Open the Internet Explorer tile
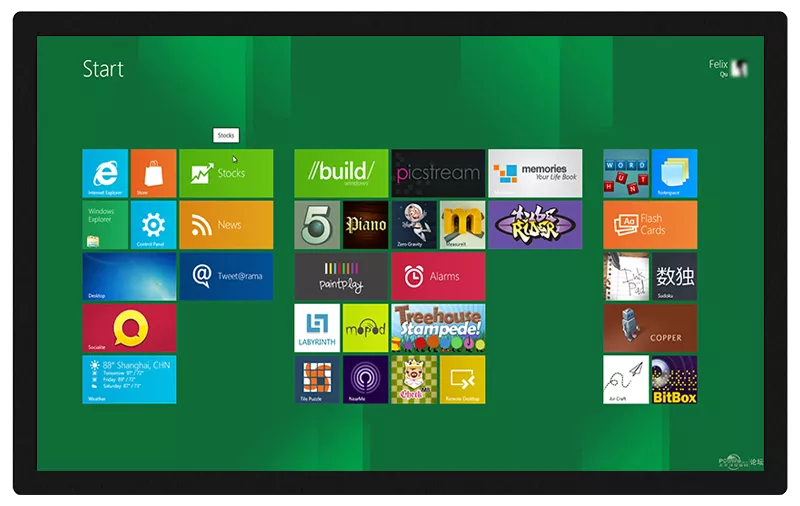The width and height of the screenshot is (800, 506). pyautogui.click(x=105, y=173)
